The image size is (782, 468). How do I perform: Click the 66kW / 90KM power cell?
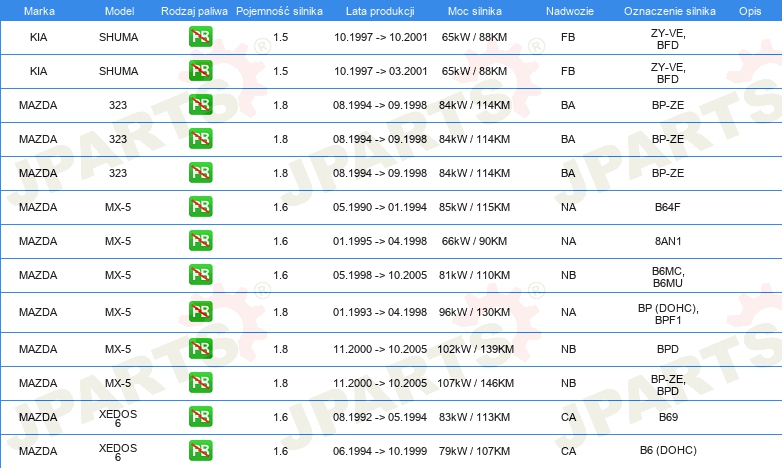[474, 241]
